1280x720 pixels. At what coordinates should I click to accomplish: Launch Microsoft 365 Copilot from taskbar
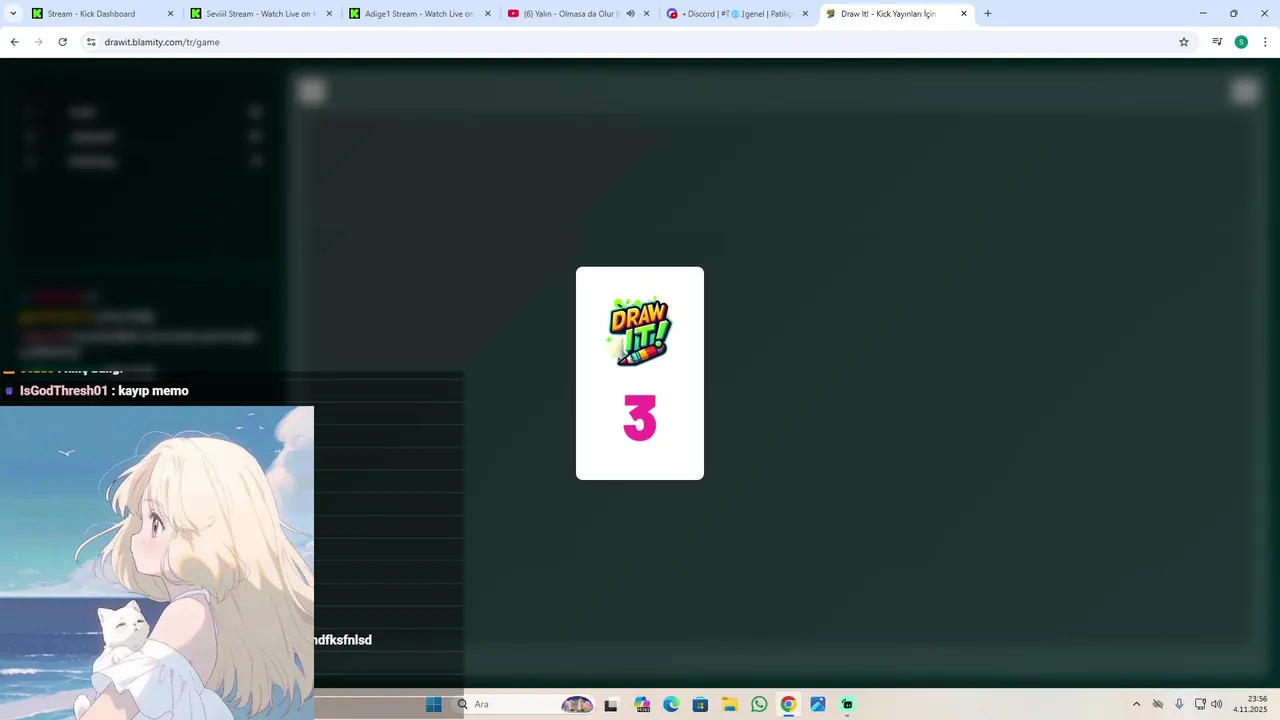pyautogui.click(x=642, y=704)
